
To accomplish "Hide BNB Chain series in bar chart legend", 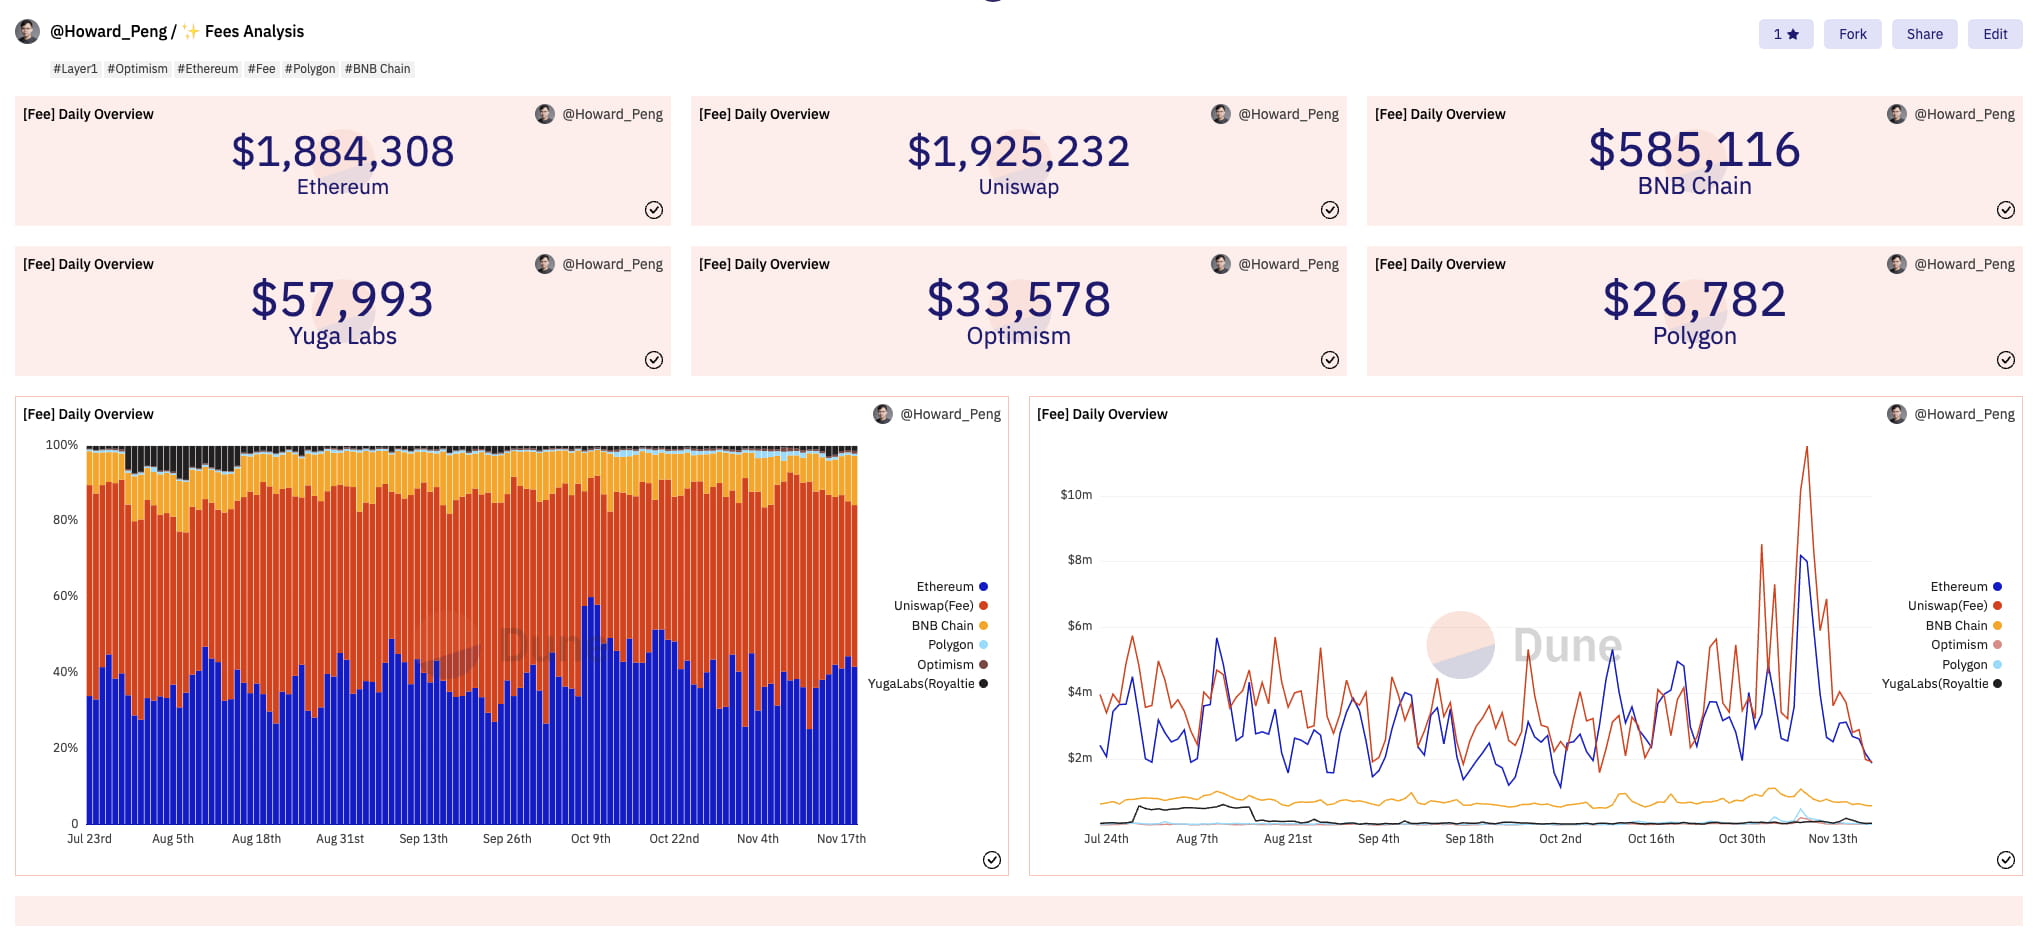I will pyautogui.click(x=942, y=626).
